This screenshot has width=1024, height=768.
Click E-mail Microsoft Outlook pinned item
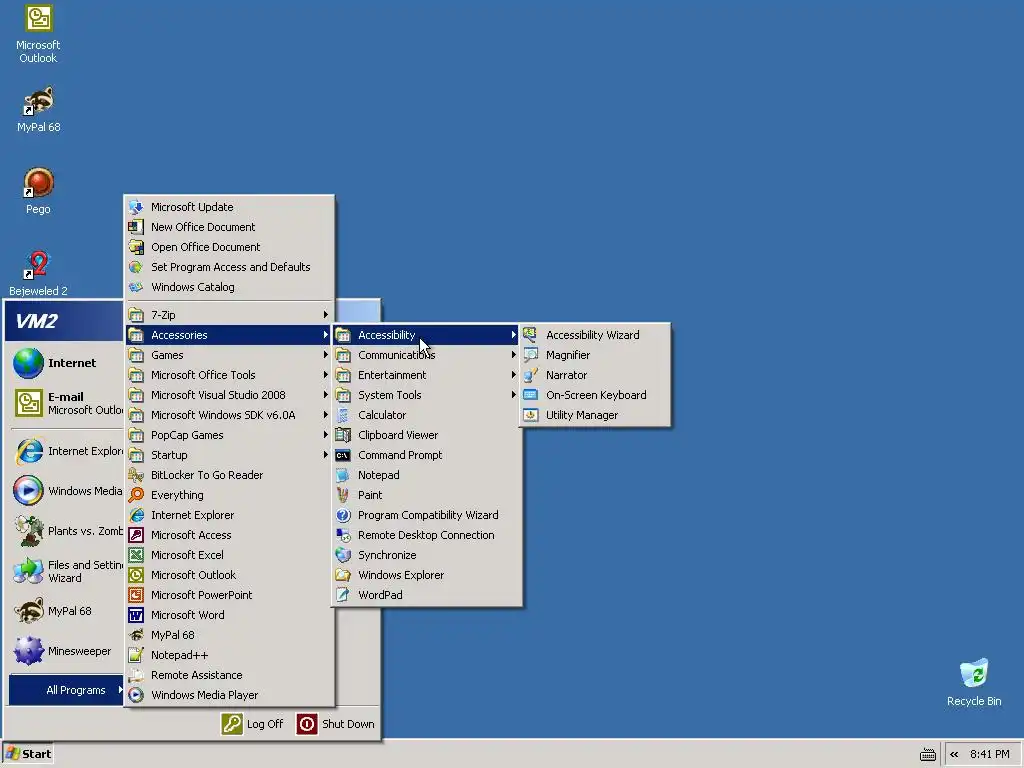click(x=67, y=403)
